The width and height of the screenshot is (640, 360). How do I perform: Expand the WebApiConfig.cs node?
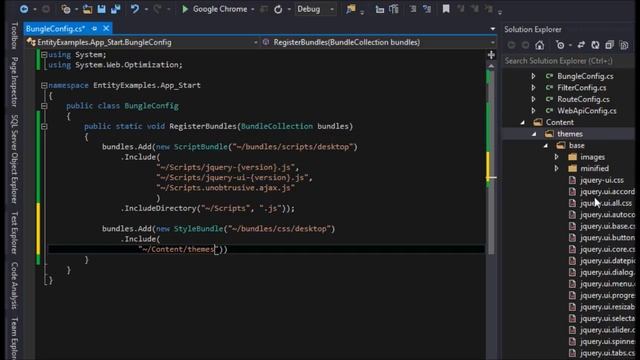(x=533, y=111)
